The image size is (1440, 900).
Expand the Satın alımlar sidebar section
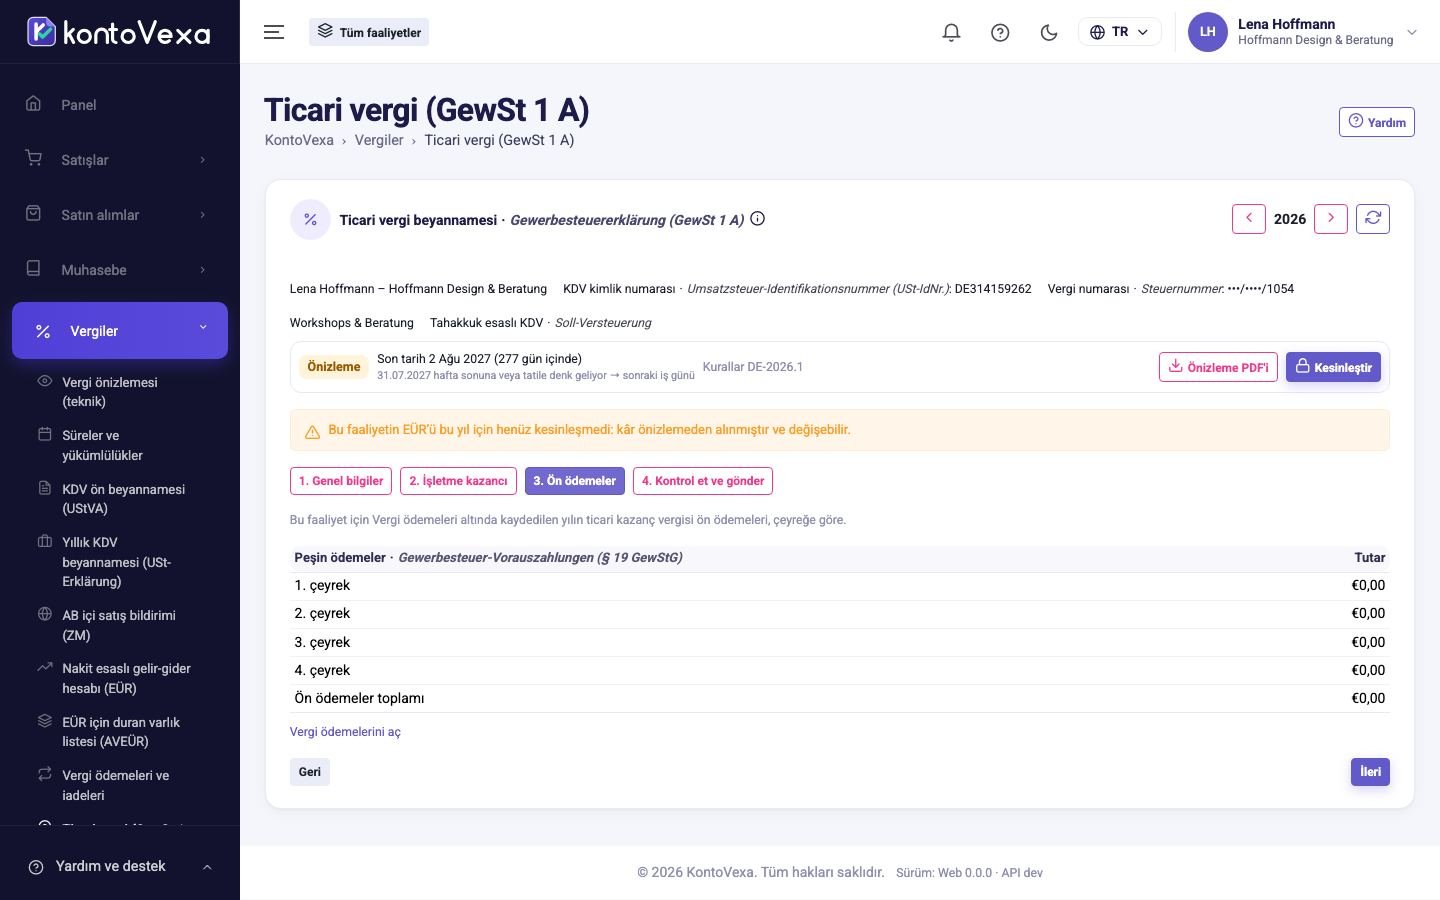coord(120,215)
